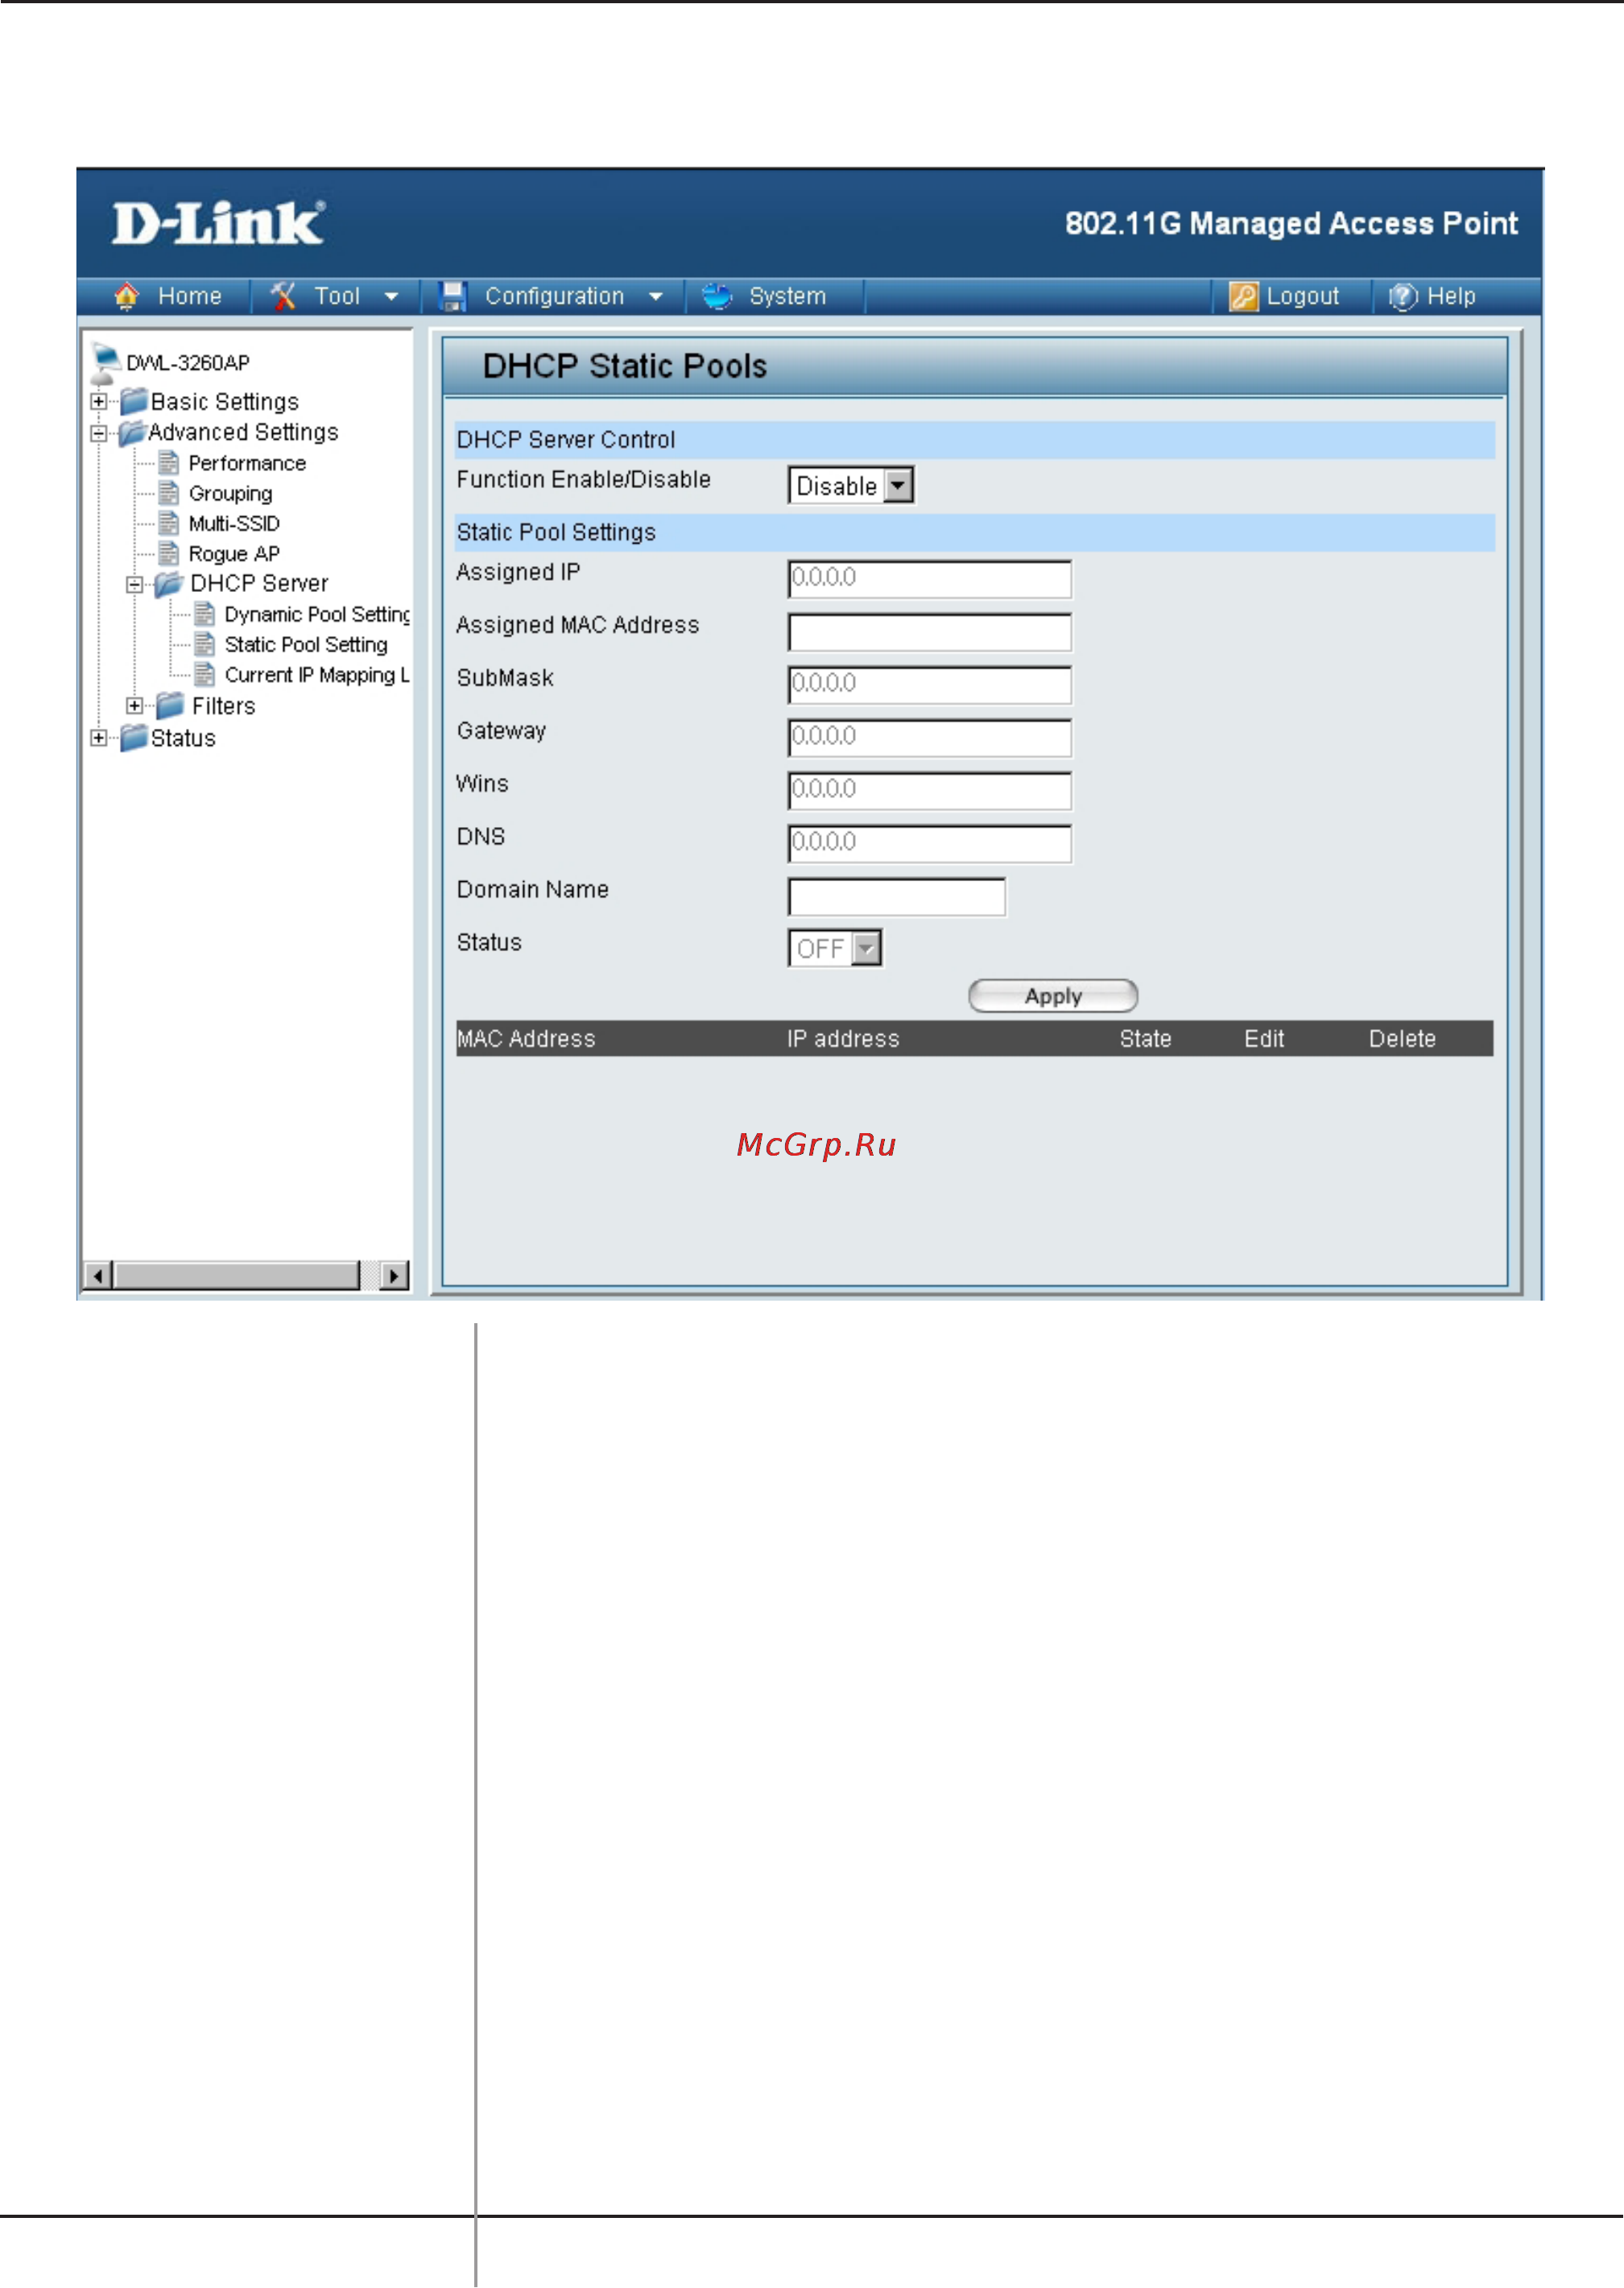
Task: Click the Filters folder icon
Action: click(171, 706)
